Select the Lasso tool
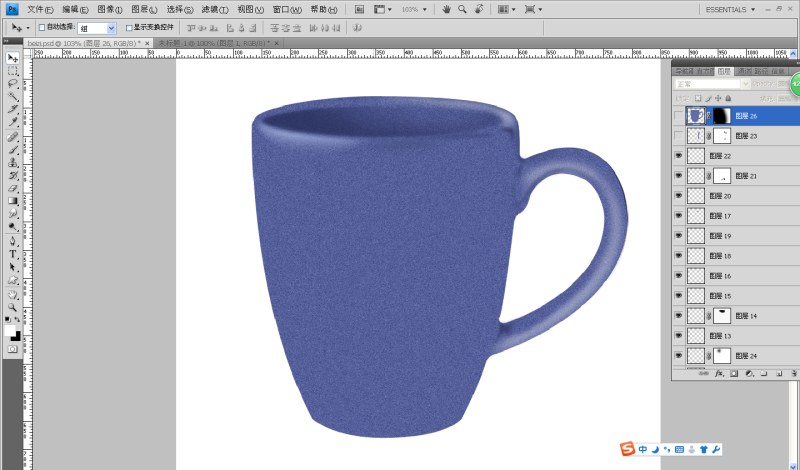800x470 pixels. click(13, 84)
